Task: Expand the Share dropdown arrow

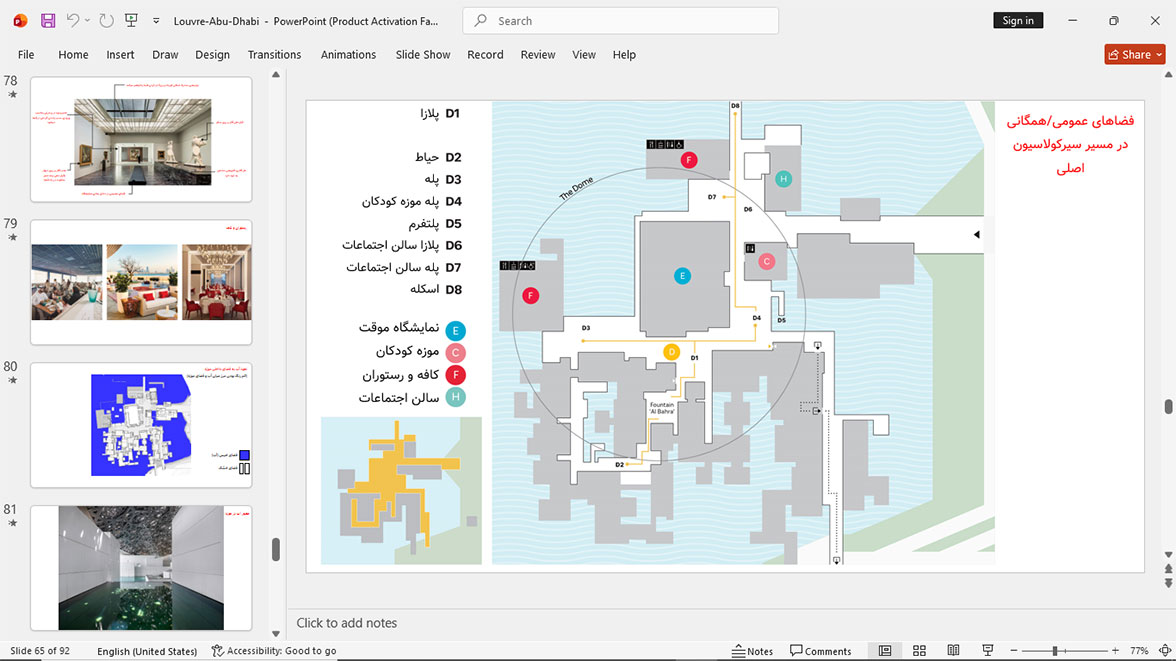Action: [x=1160, y=54]
